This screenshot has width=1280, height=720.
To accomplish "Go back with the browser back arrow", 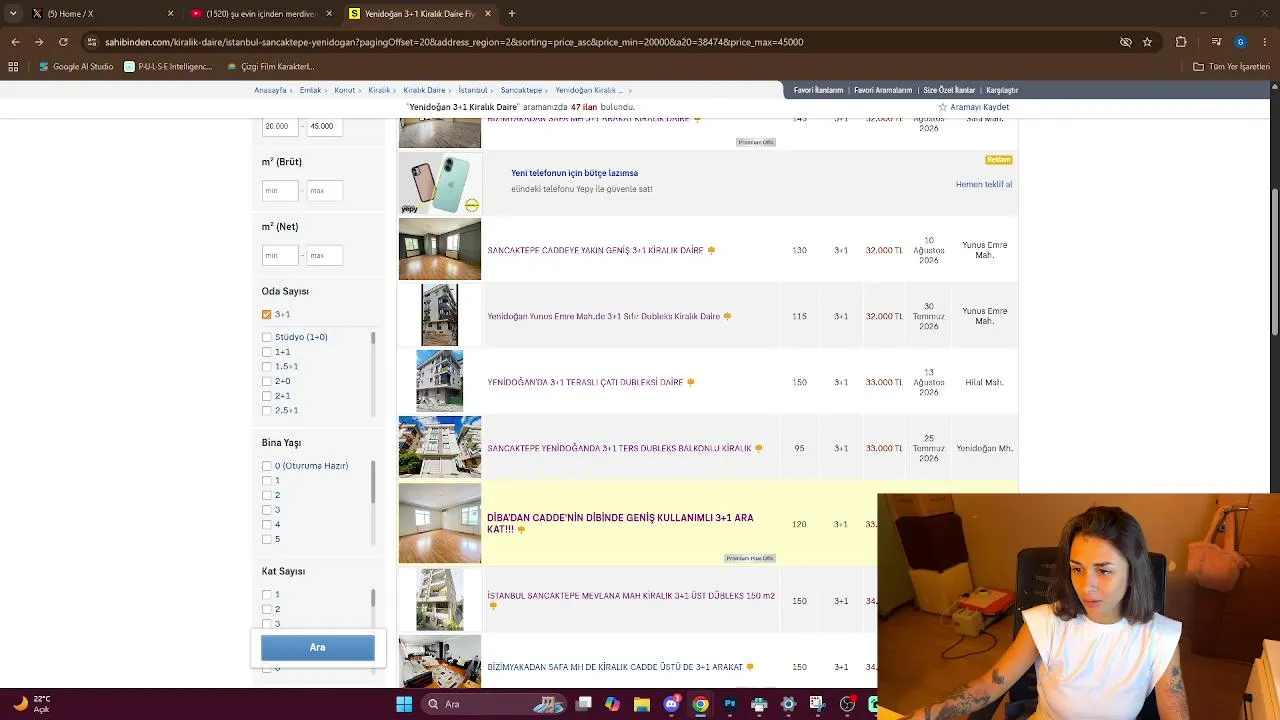I will [x=15, y=42].
